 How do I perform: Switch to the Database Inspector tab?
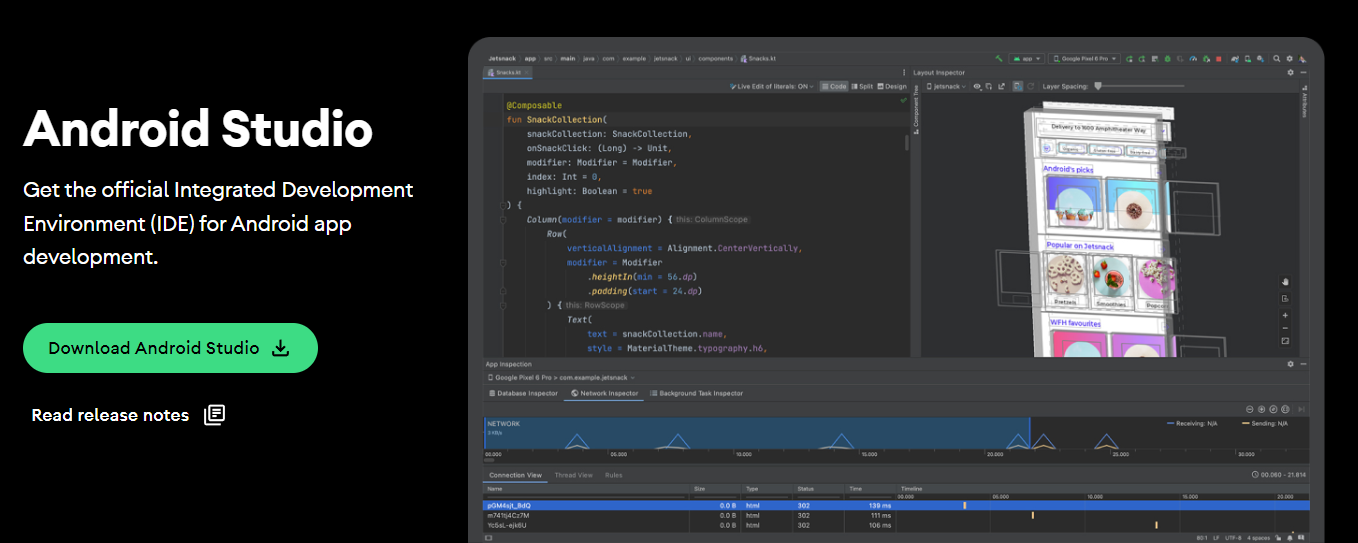pyautogui.click(x=523, y=393)
